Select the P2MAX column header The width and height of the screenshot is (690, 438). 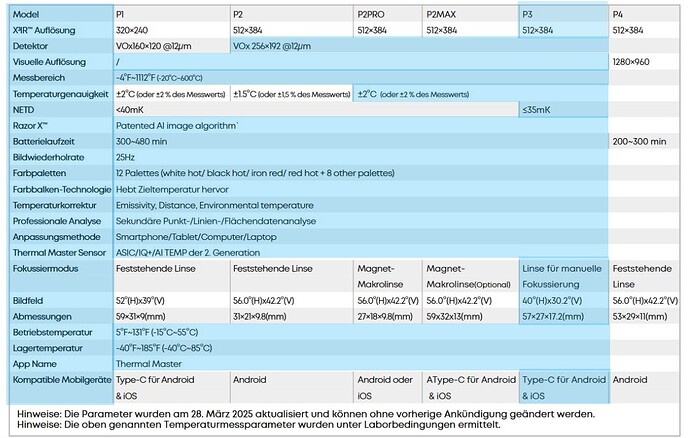441,15
